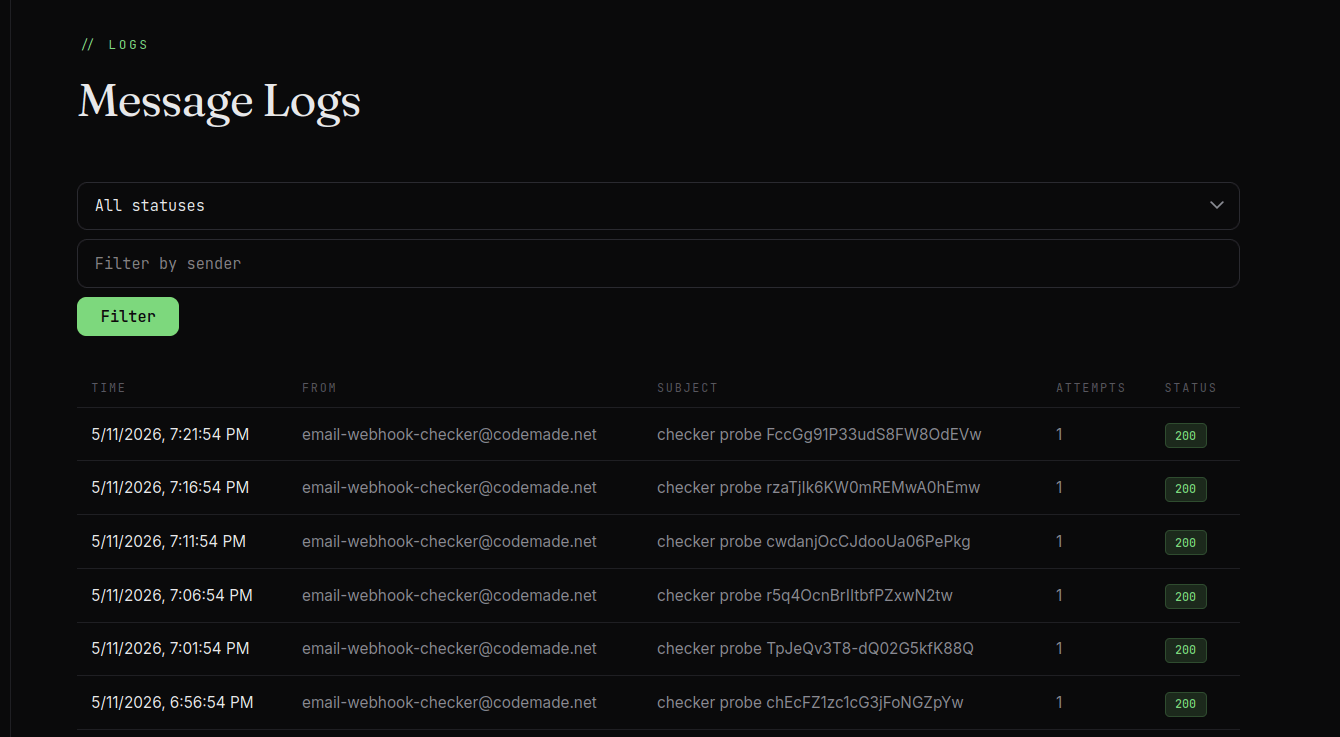
Task: Click subject checker probe rzaTjIk6KW0mREMwA0hEmw
Action: (x=818, y=488)
